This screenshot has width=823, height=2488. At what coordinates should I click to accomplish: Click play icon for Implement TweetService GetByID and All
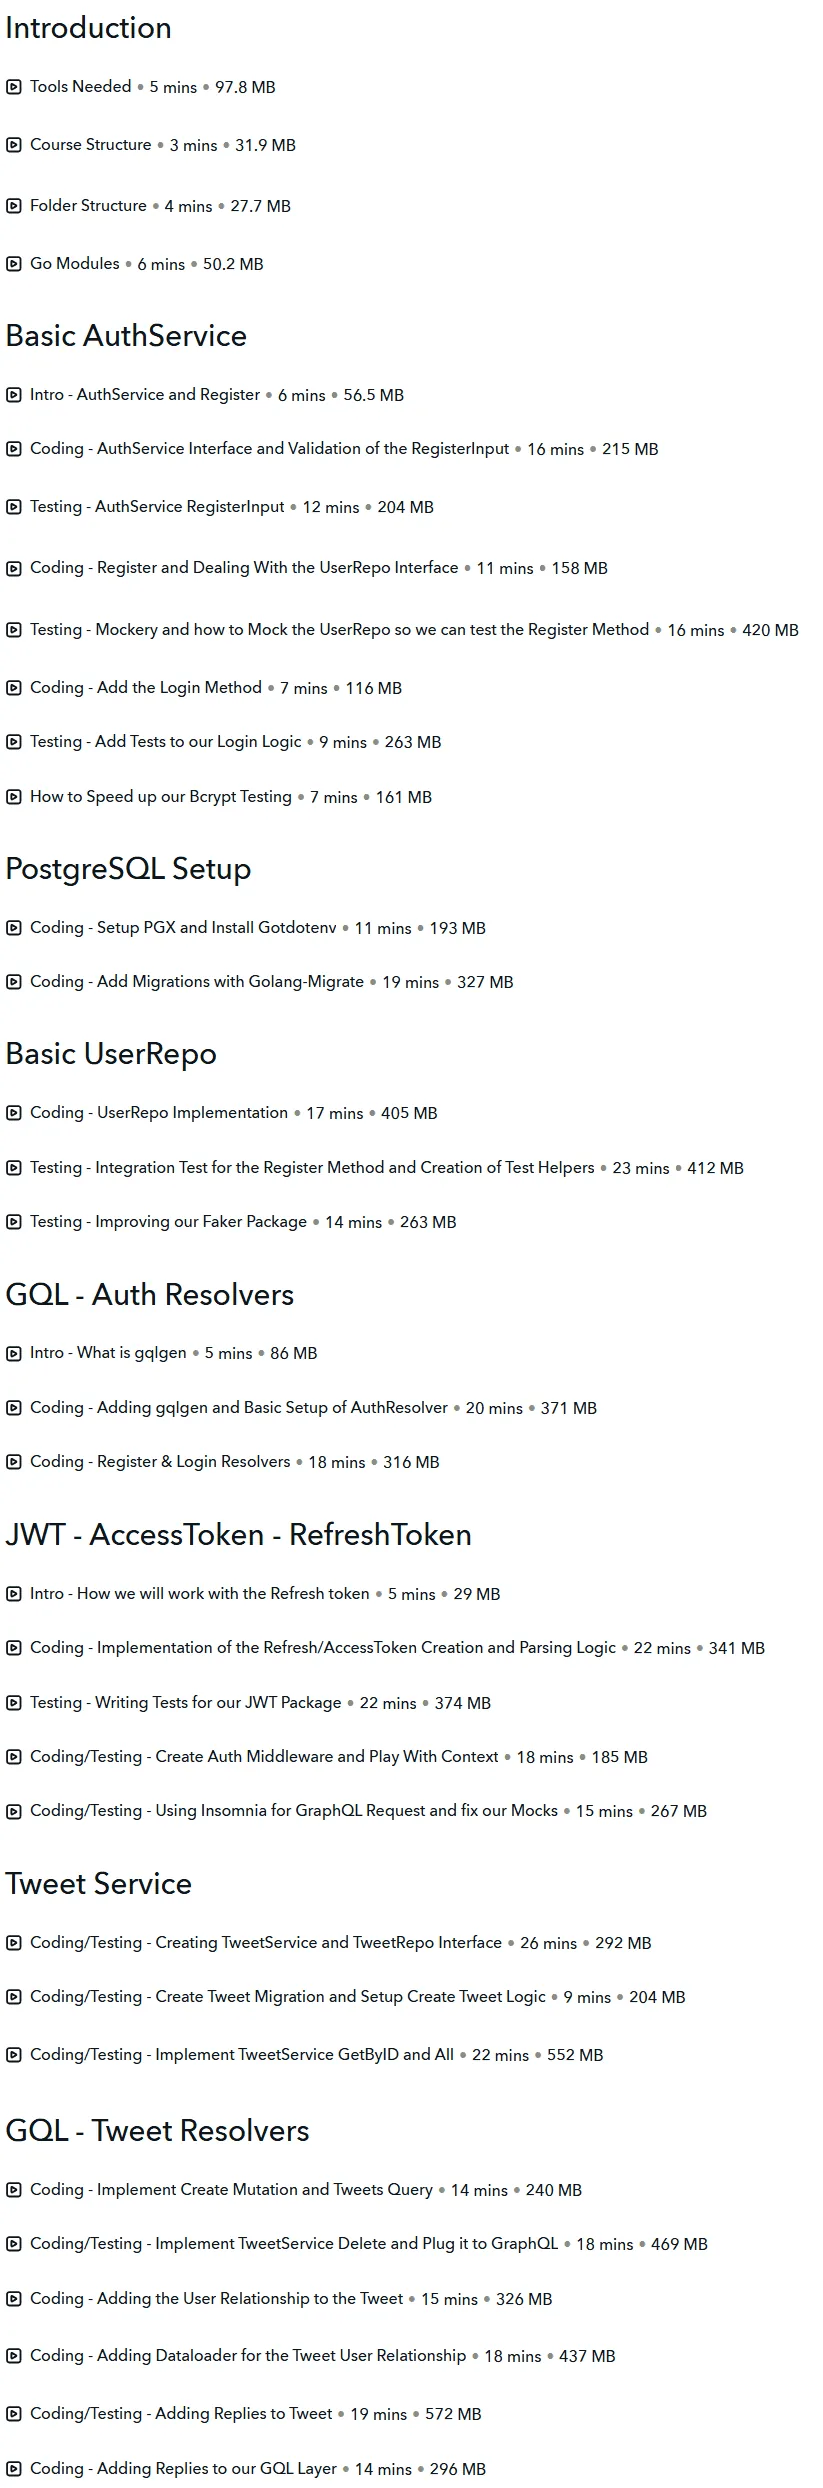tap(14, 2055)
